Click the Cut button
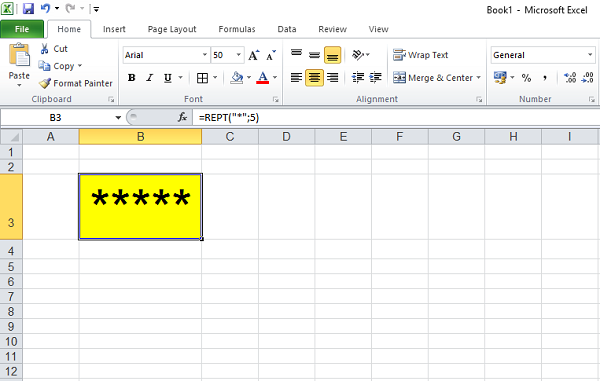 pyautogui.click(x=54, y=49)
